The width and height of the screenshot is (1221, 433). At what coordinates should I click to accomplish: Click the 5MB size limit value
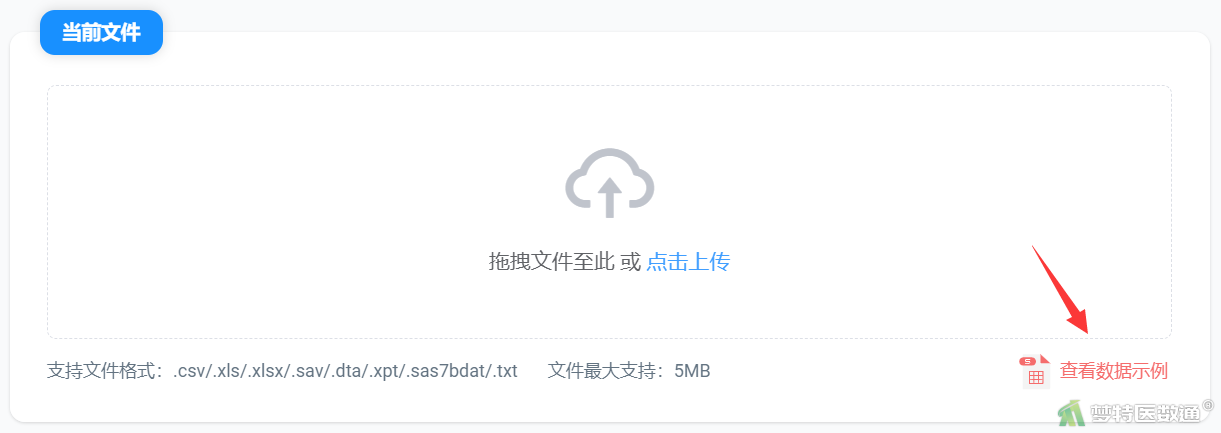pos(692,371)
